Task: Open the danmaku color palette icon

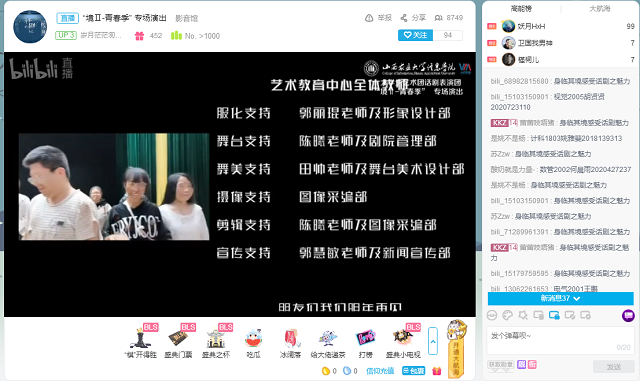Action: click(507, 315)
